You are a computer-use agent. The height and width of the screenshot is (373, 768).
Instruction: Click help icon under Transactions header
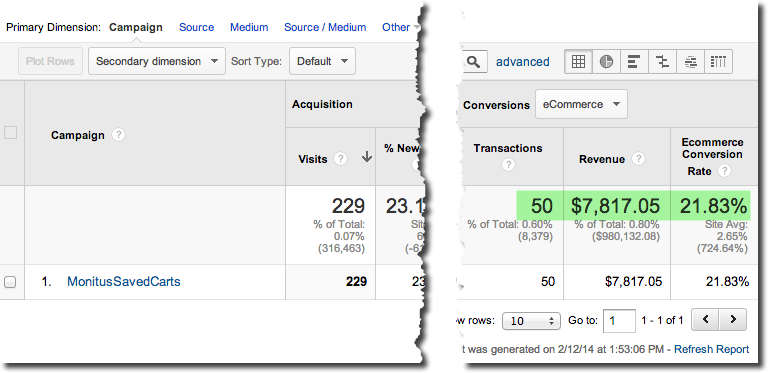pos(508,165)
